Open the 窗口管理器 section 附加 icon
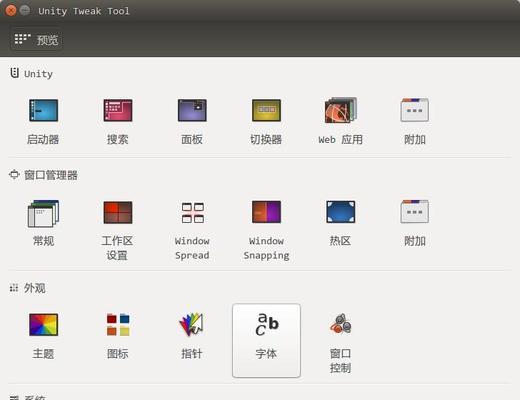The height and width of the screenshot is (400, 520). 415,212
